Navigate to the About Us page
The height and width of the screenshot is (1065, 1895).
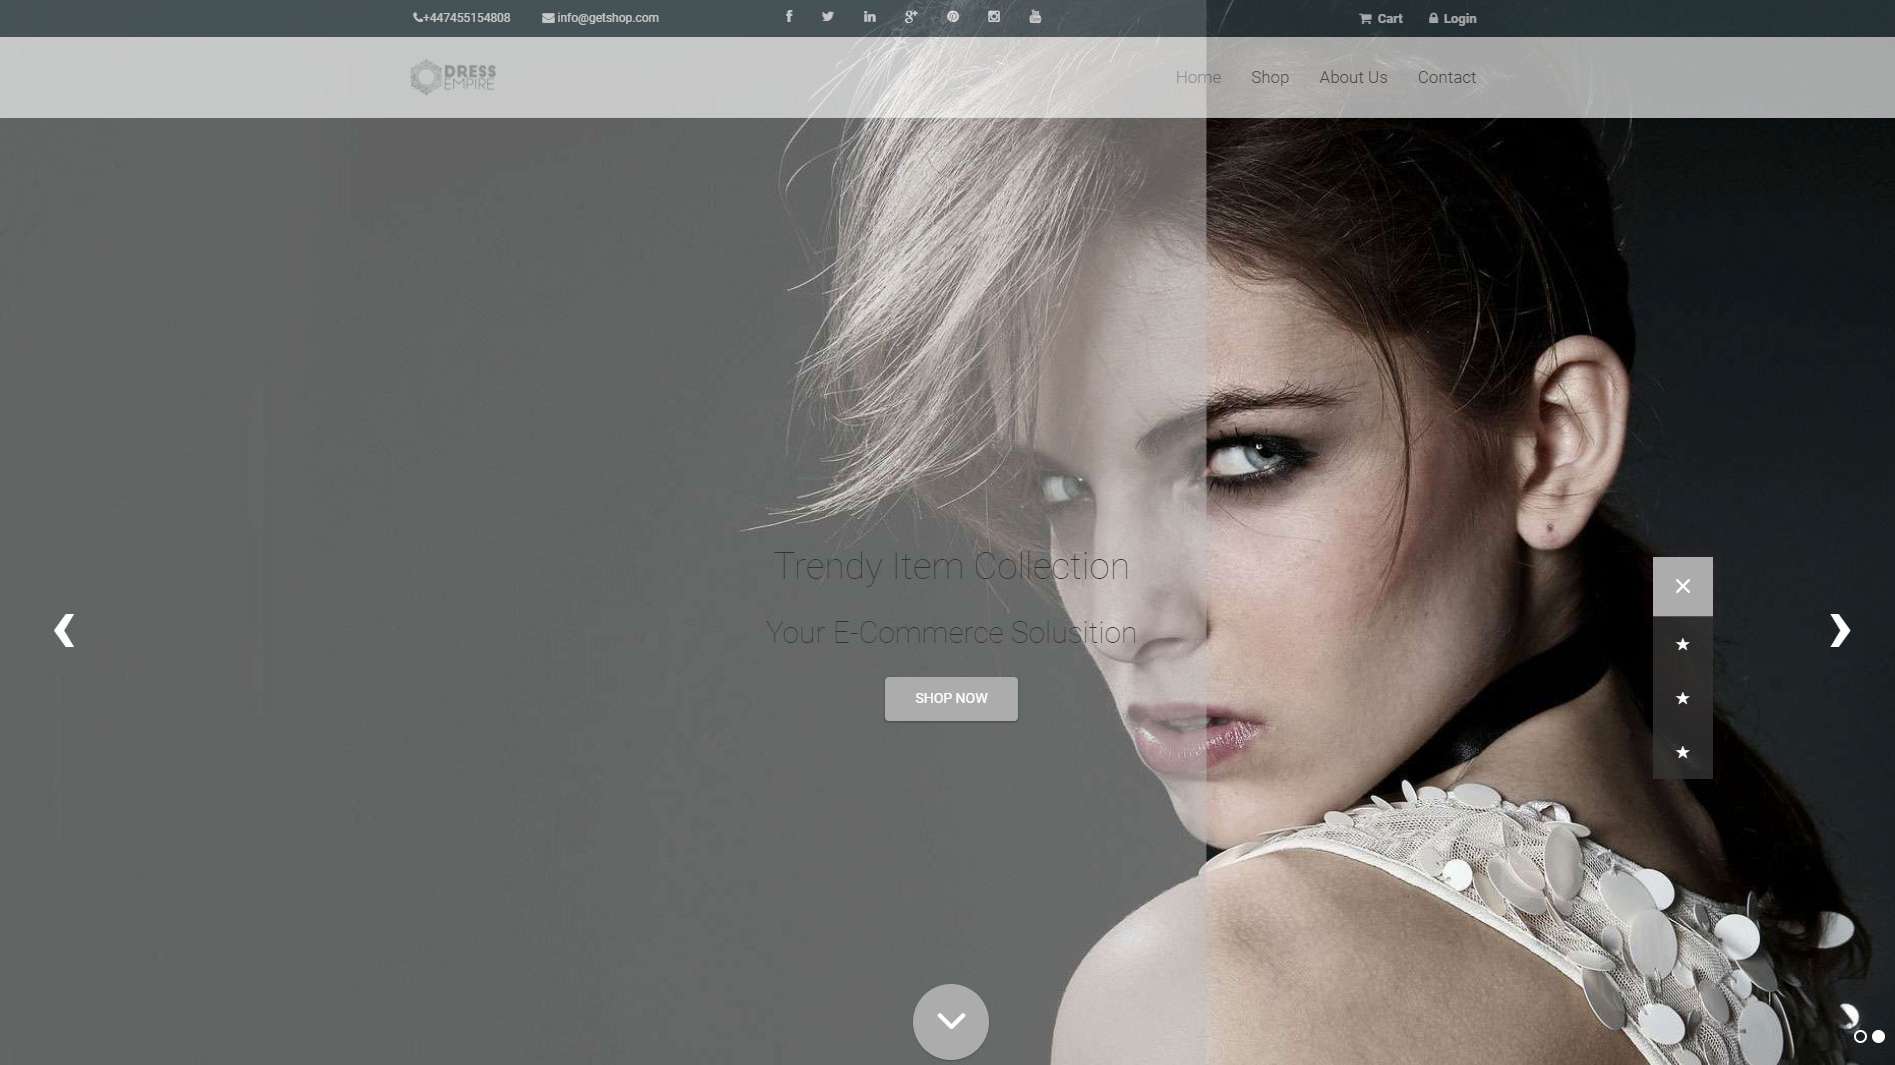1352,77
